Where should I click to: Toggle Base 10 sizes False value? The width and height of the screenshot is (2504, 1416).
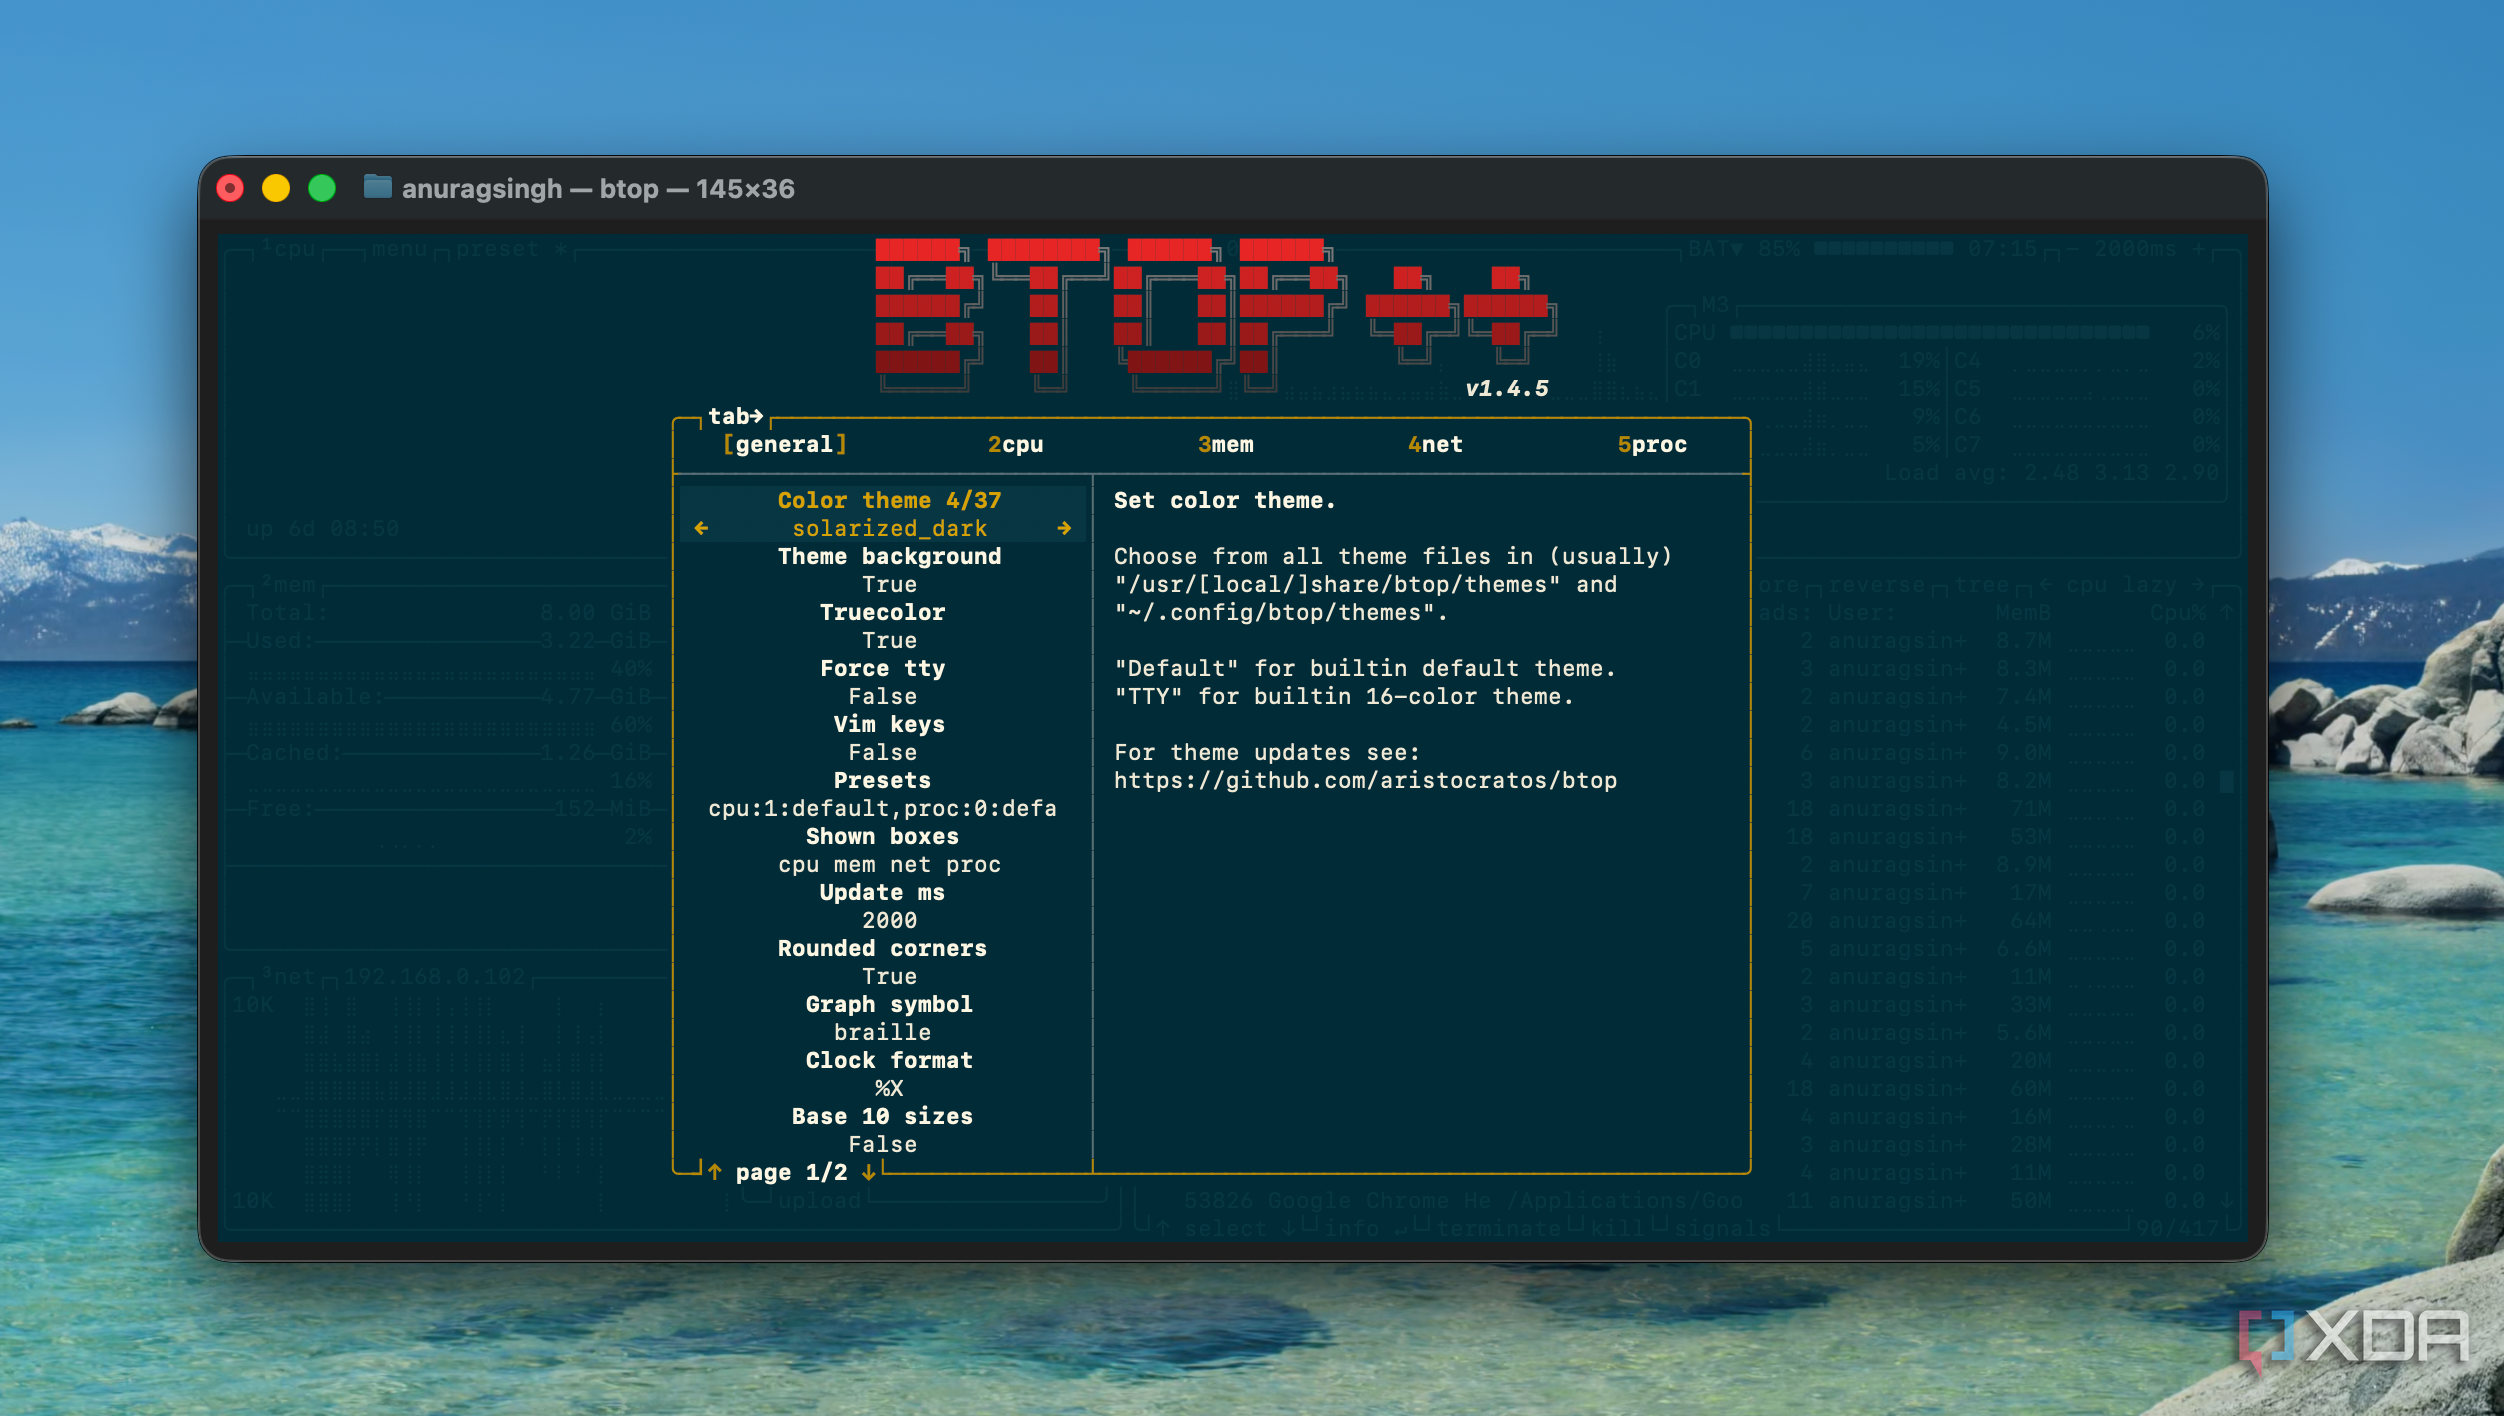click(x=882, y=1144)
